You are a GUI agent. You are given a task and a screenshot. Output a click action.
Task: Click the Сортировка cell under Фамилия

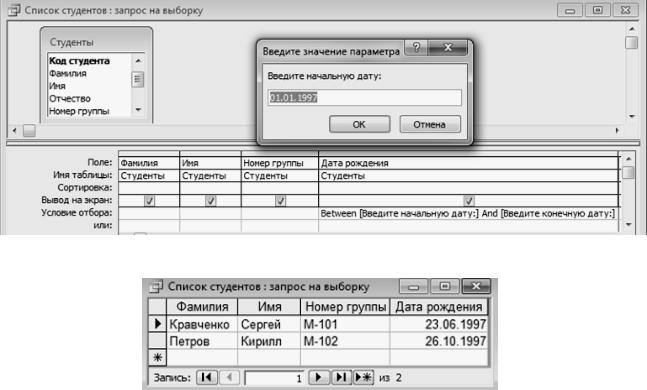tap(149, 188)
